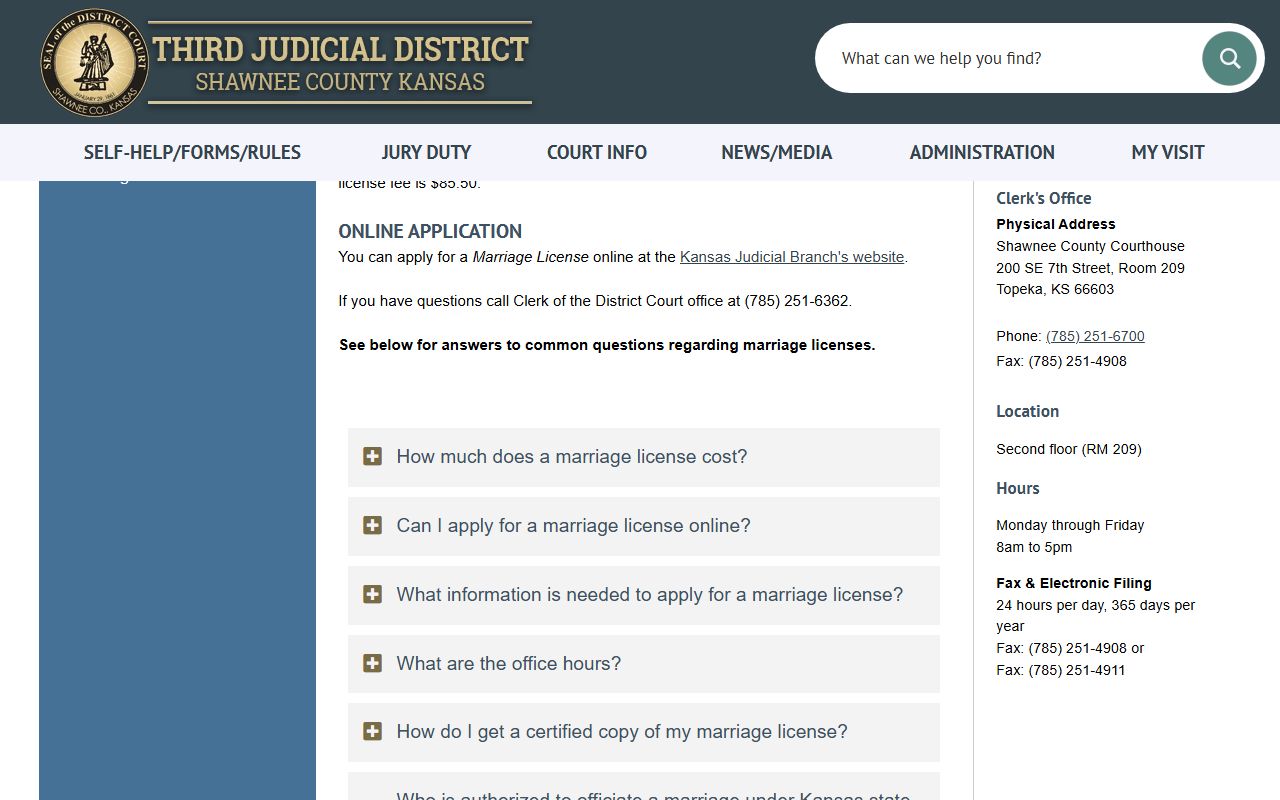Click the plus icon beside office hours question
The width and height of the screenshot is (1280, 800).
(372, 664)
